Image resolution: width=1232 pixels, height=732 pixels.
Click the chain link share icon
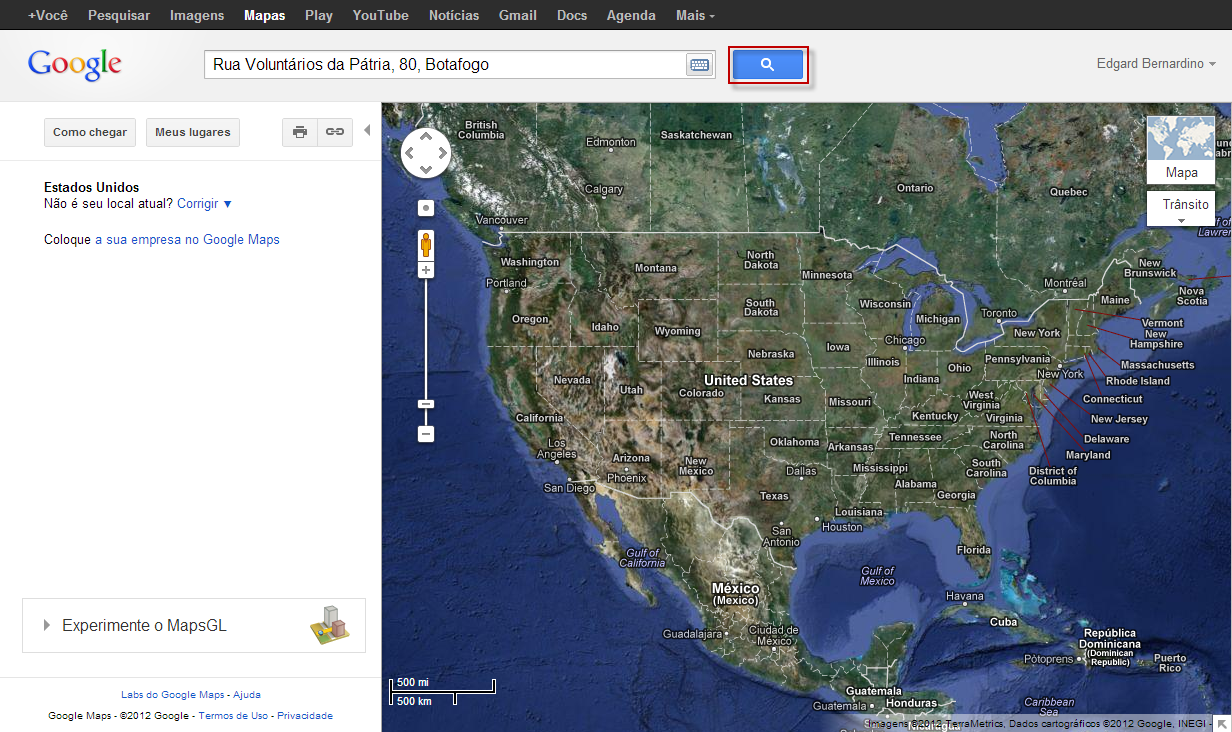335,132
